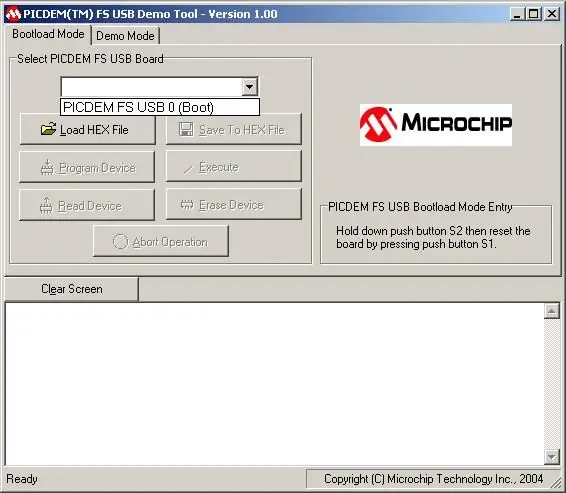Open the board selection dropdown arrow

249,87
